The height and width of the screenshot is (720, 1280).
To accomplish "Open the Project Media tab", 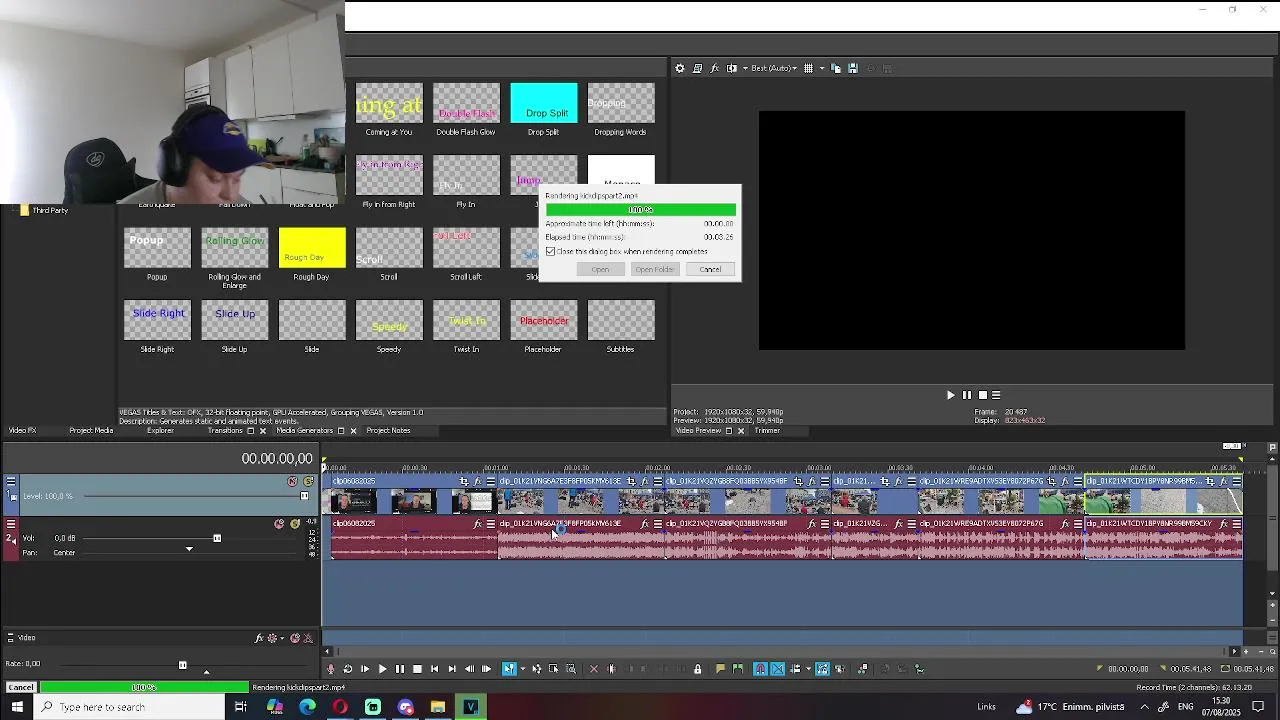I will pos(91,431).
